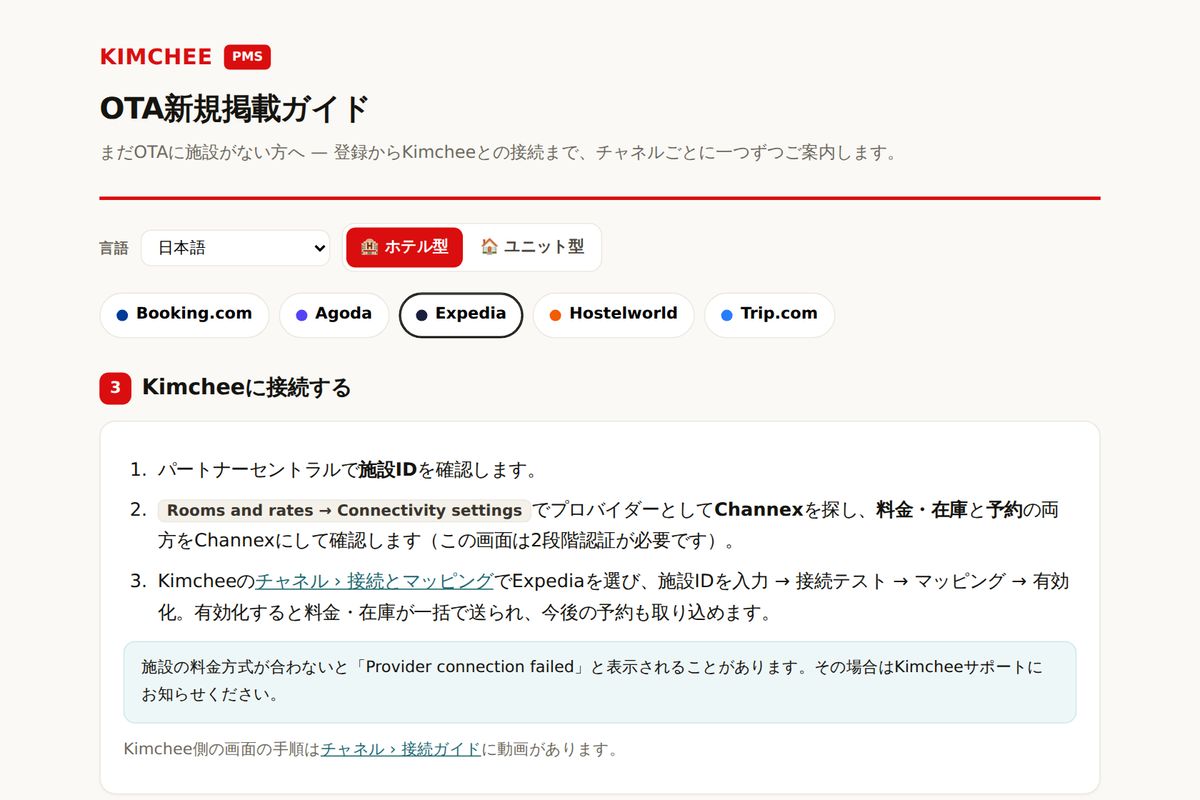Select the Hostelworld channel tab
The width and height of the screenshot is (1200, 800).
point(613,315)
